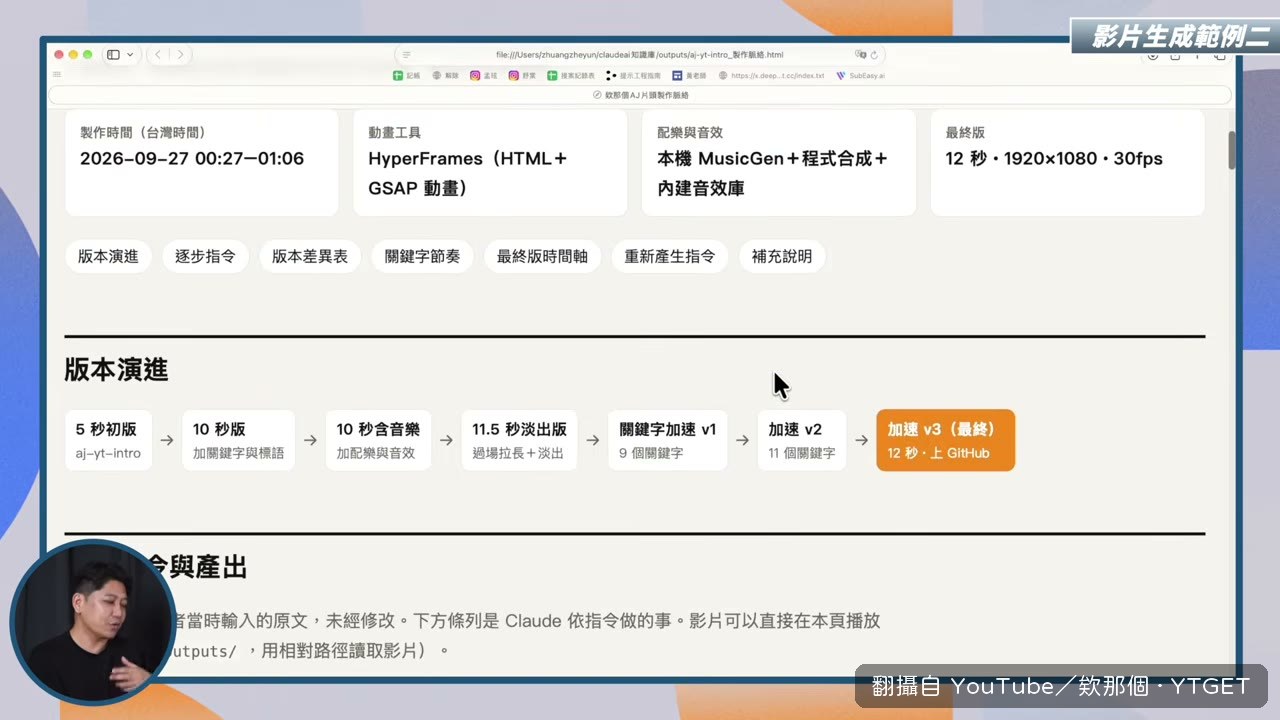Click the 動畫工具 HyperFrames info card
Viewport: 1280px width, 720px height.
[490, 162]
